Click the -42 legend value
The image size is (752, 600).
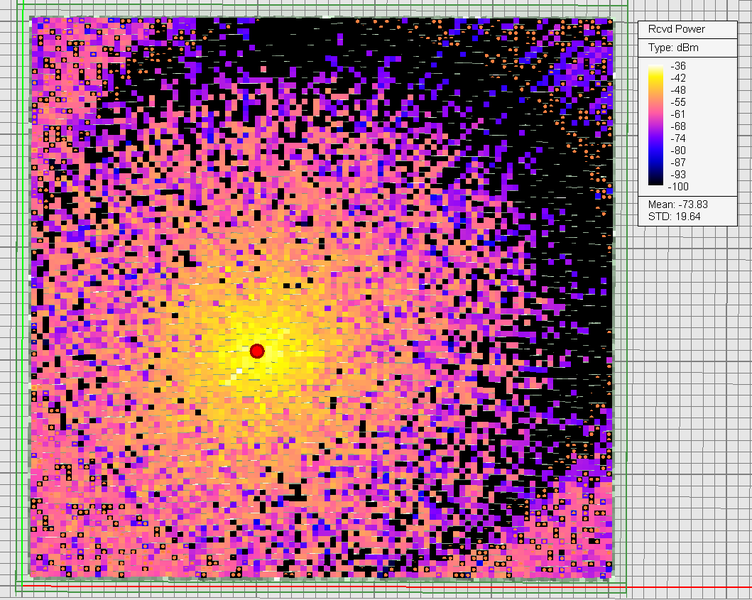coord(678,78)
